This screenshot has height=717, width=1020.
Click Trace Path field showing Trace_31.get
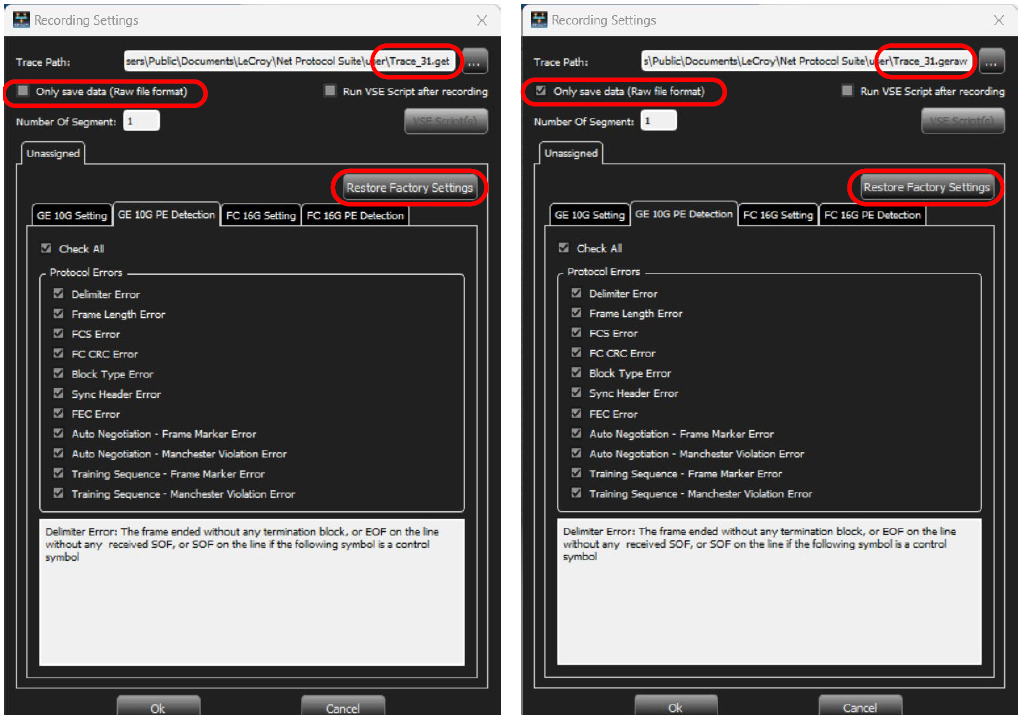[293, 62]
